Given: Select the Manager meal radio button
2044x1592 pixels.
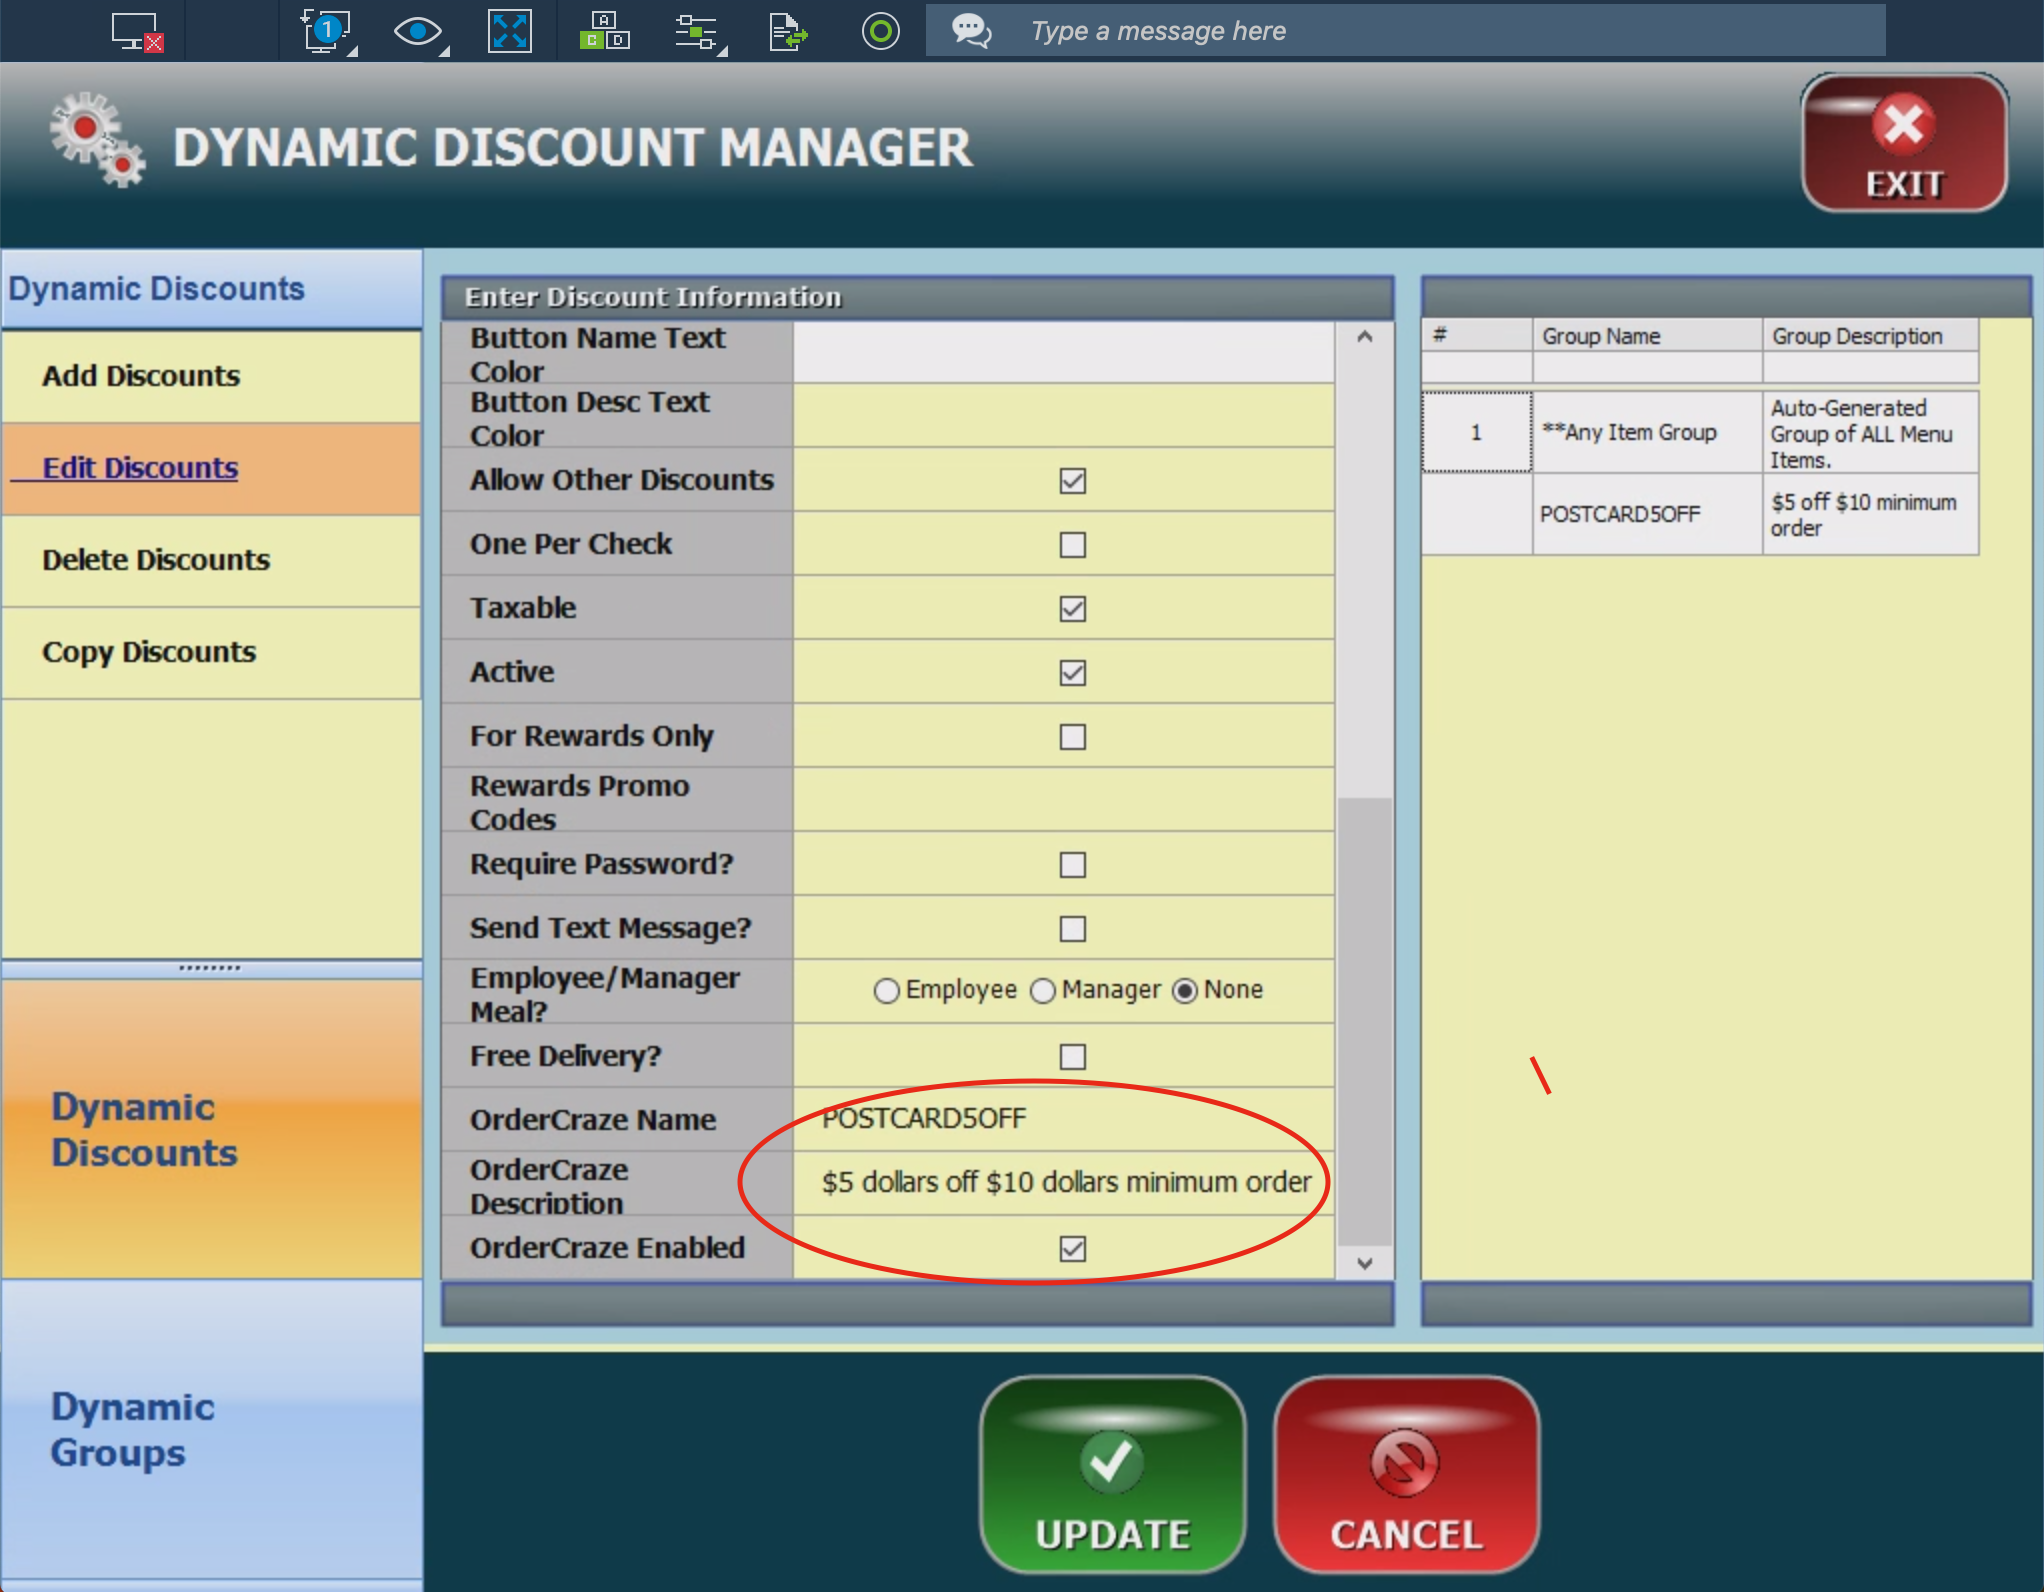Looking at the screenshot, I should pos(1043,990).
